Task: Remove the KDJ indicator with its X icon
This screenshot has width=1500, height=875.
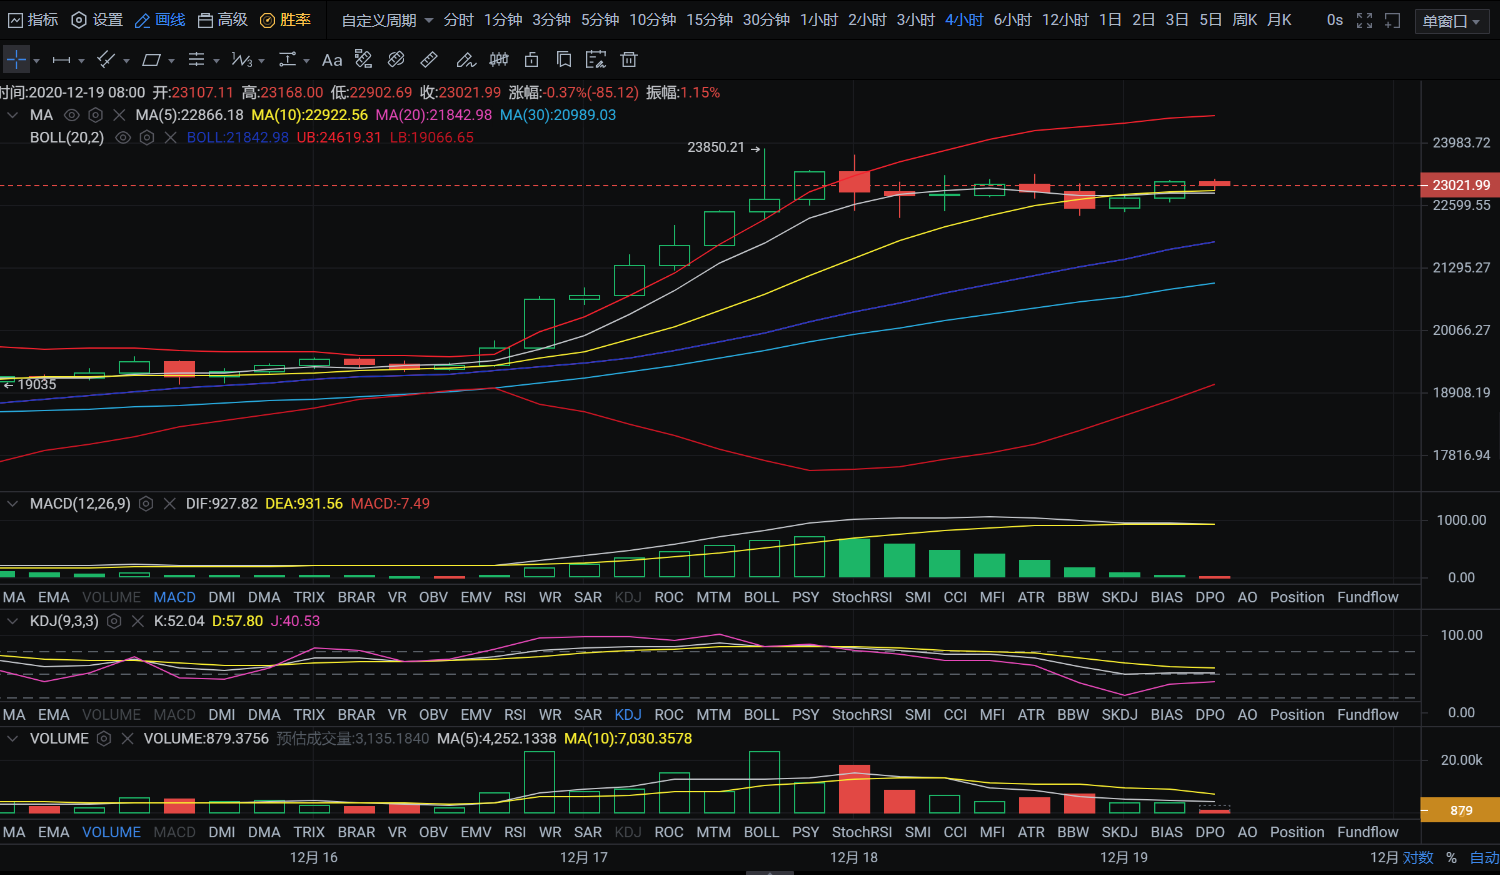Action: click(x=138, y=621)
